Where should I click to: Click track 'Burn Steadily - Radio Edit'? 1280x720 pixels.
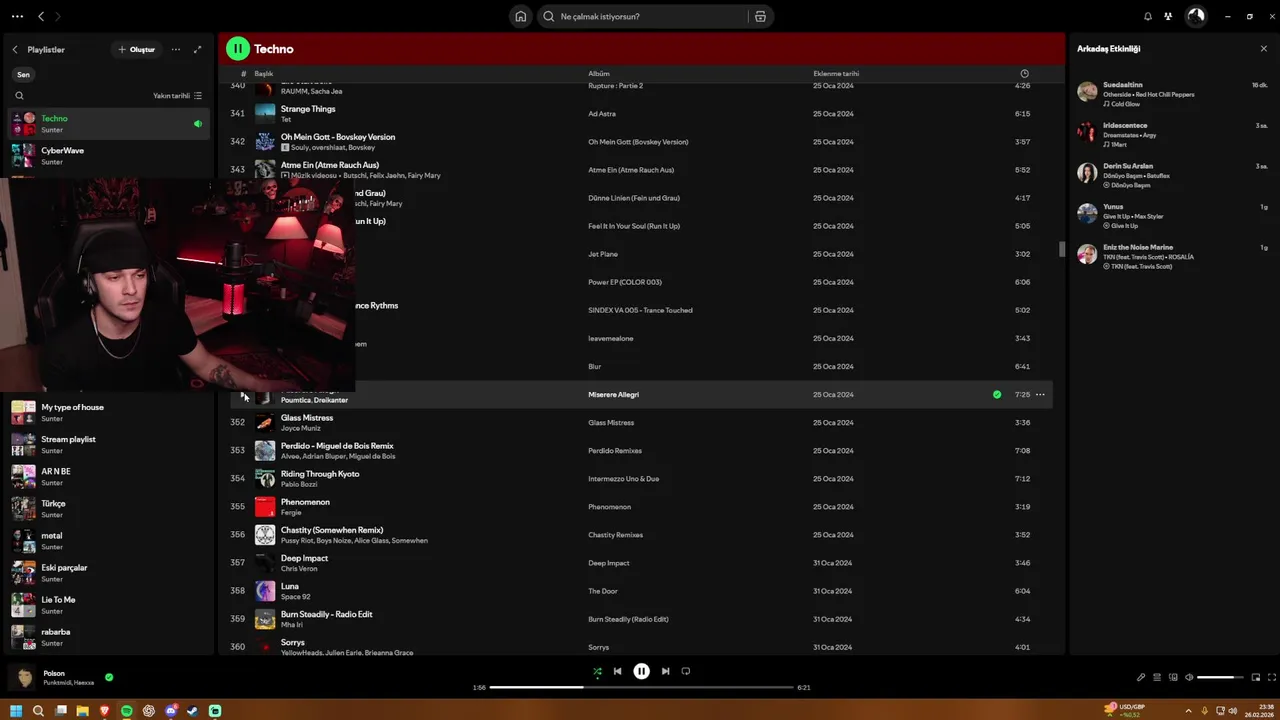click(327, 614)
